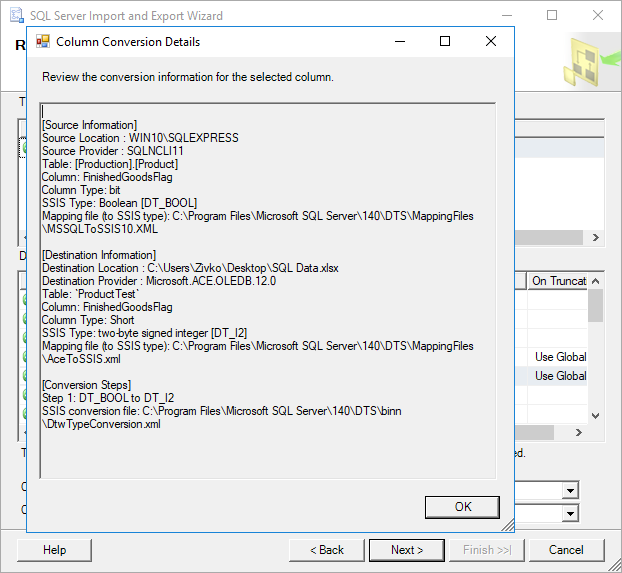Open the lower wizard dropdown arrow behind the dialog
The height and width of the screenshot is (573, 622).
coord(570,514)
